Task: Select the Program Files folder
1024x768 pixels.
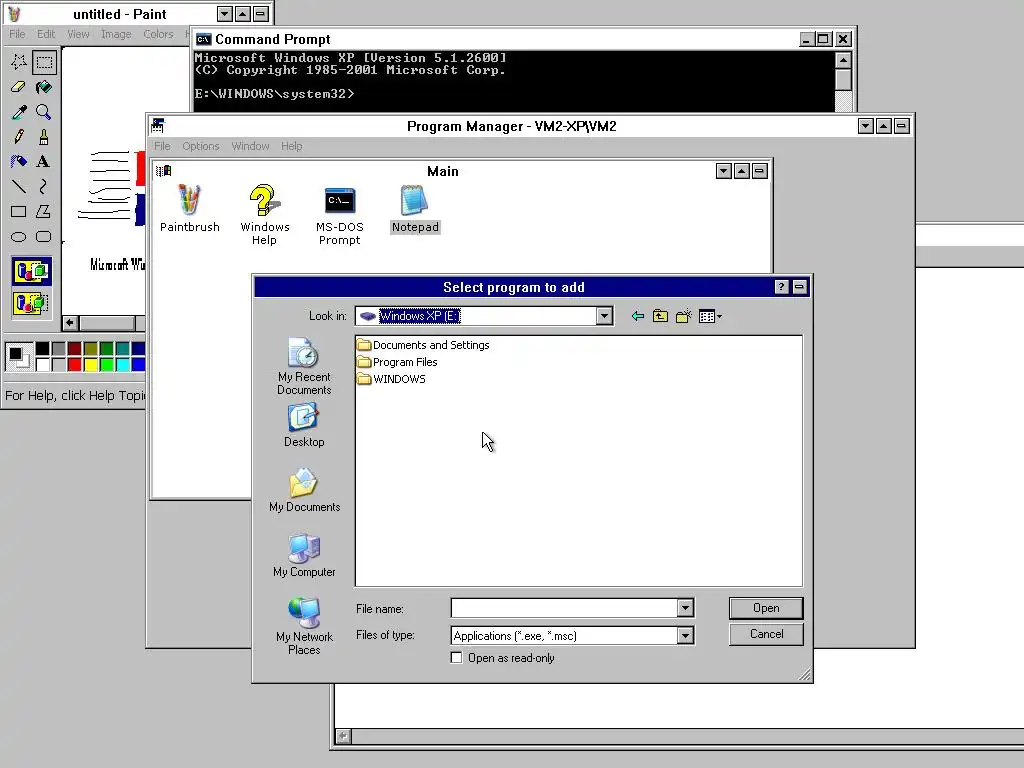Action: [398, 362]
